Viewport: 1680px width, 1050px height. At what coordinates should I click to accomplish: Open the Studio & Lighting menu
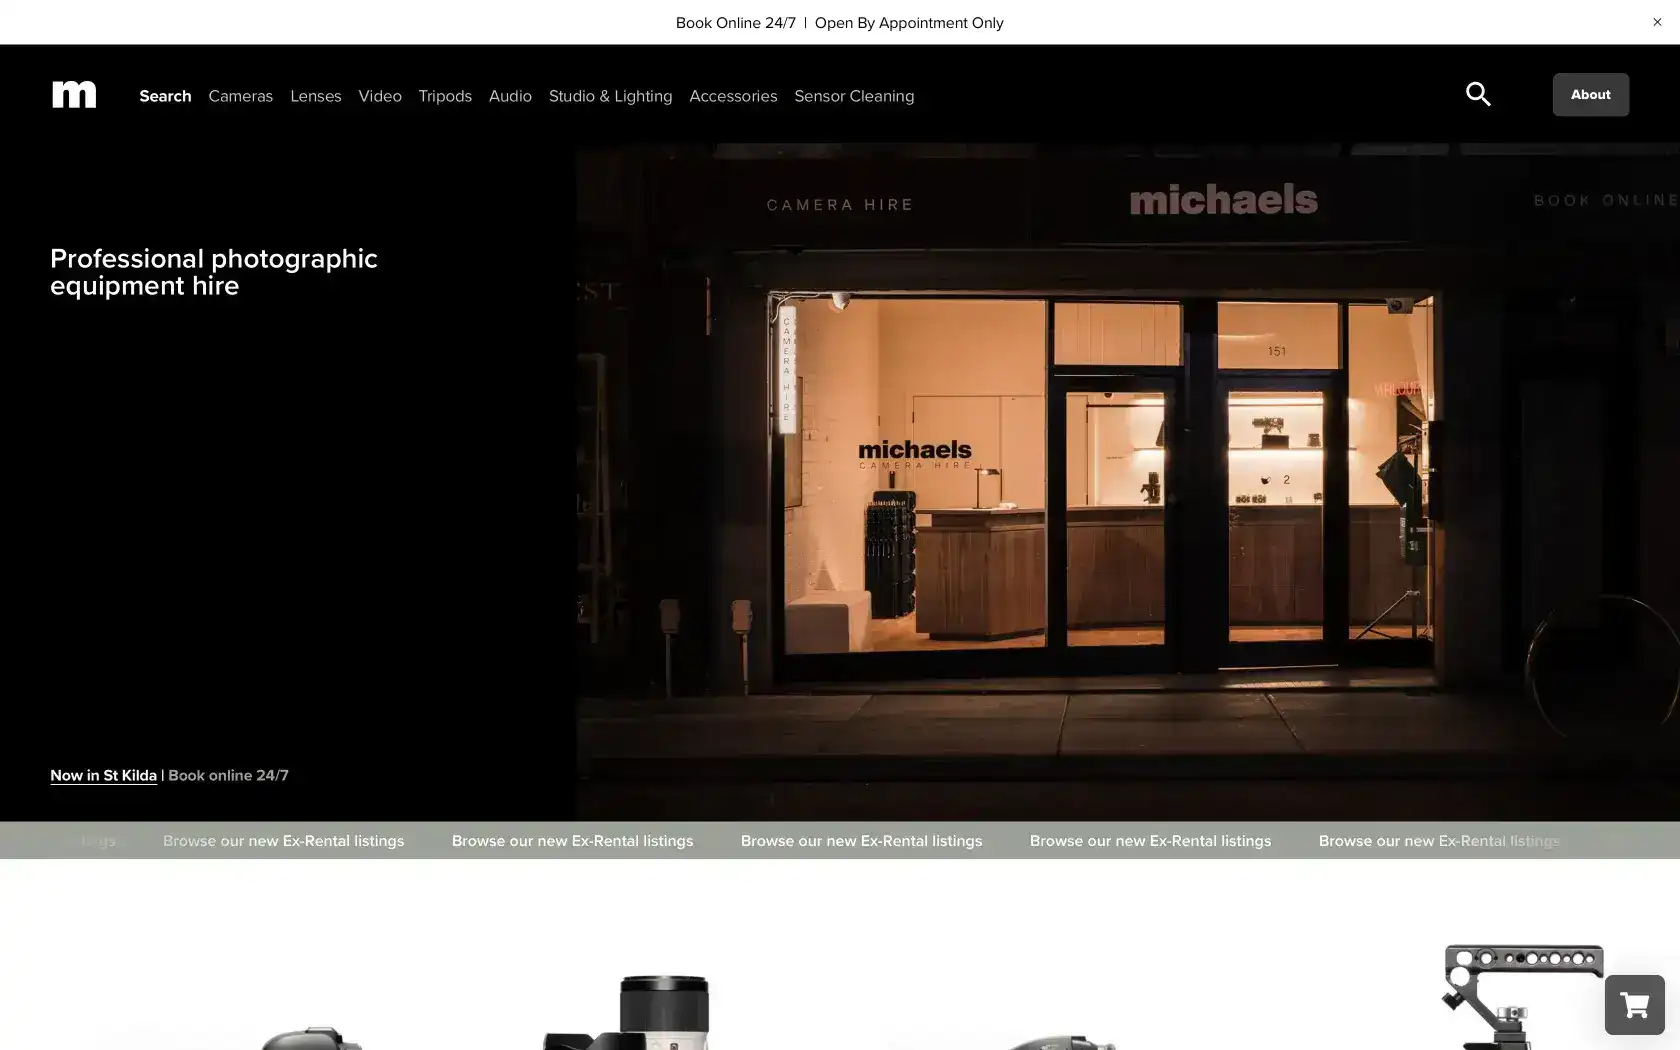click(x=610, y=95)
